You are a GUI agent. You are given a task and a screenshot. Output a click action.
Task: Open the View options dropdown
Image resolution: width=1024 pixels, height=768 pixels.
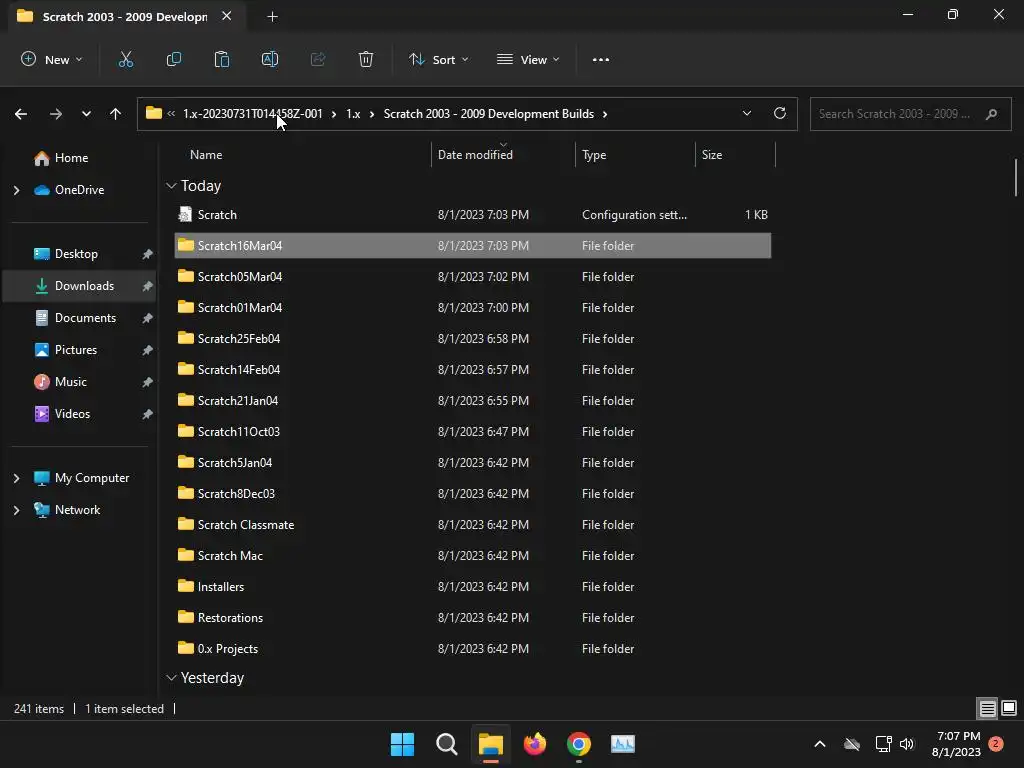click(x=528, y=59)
